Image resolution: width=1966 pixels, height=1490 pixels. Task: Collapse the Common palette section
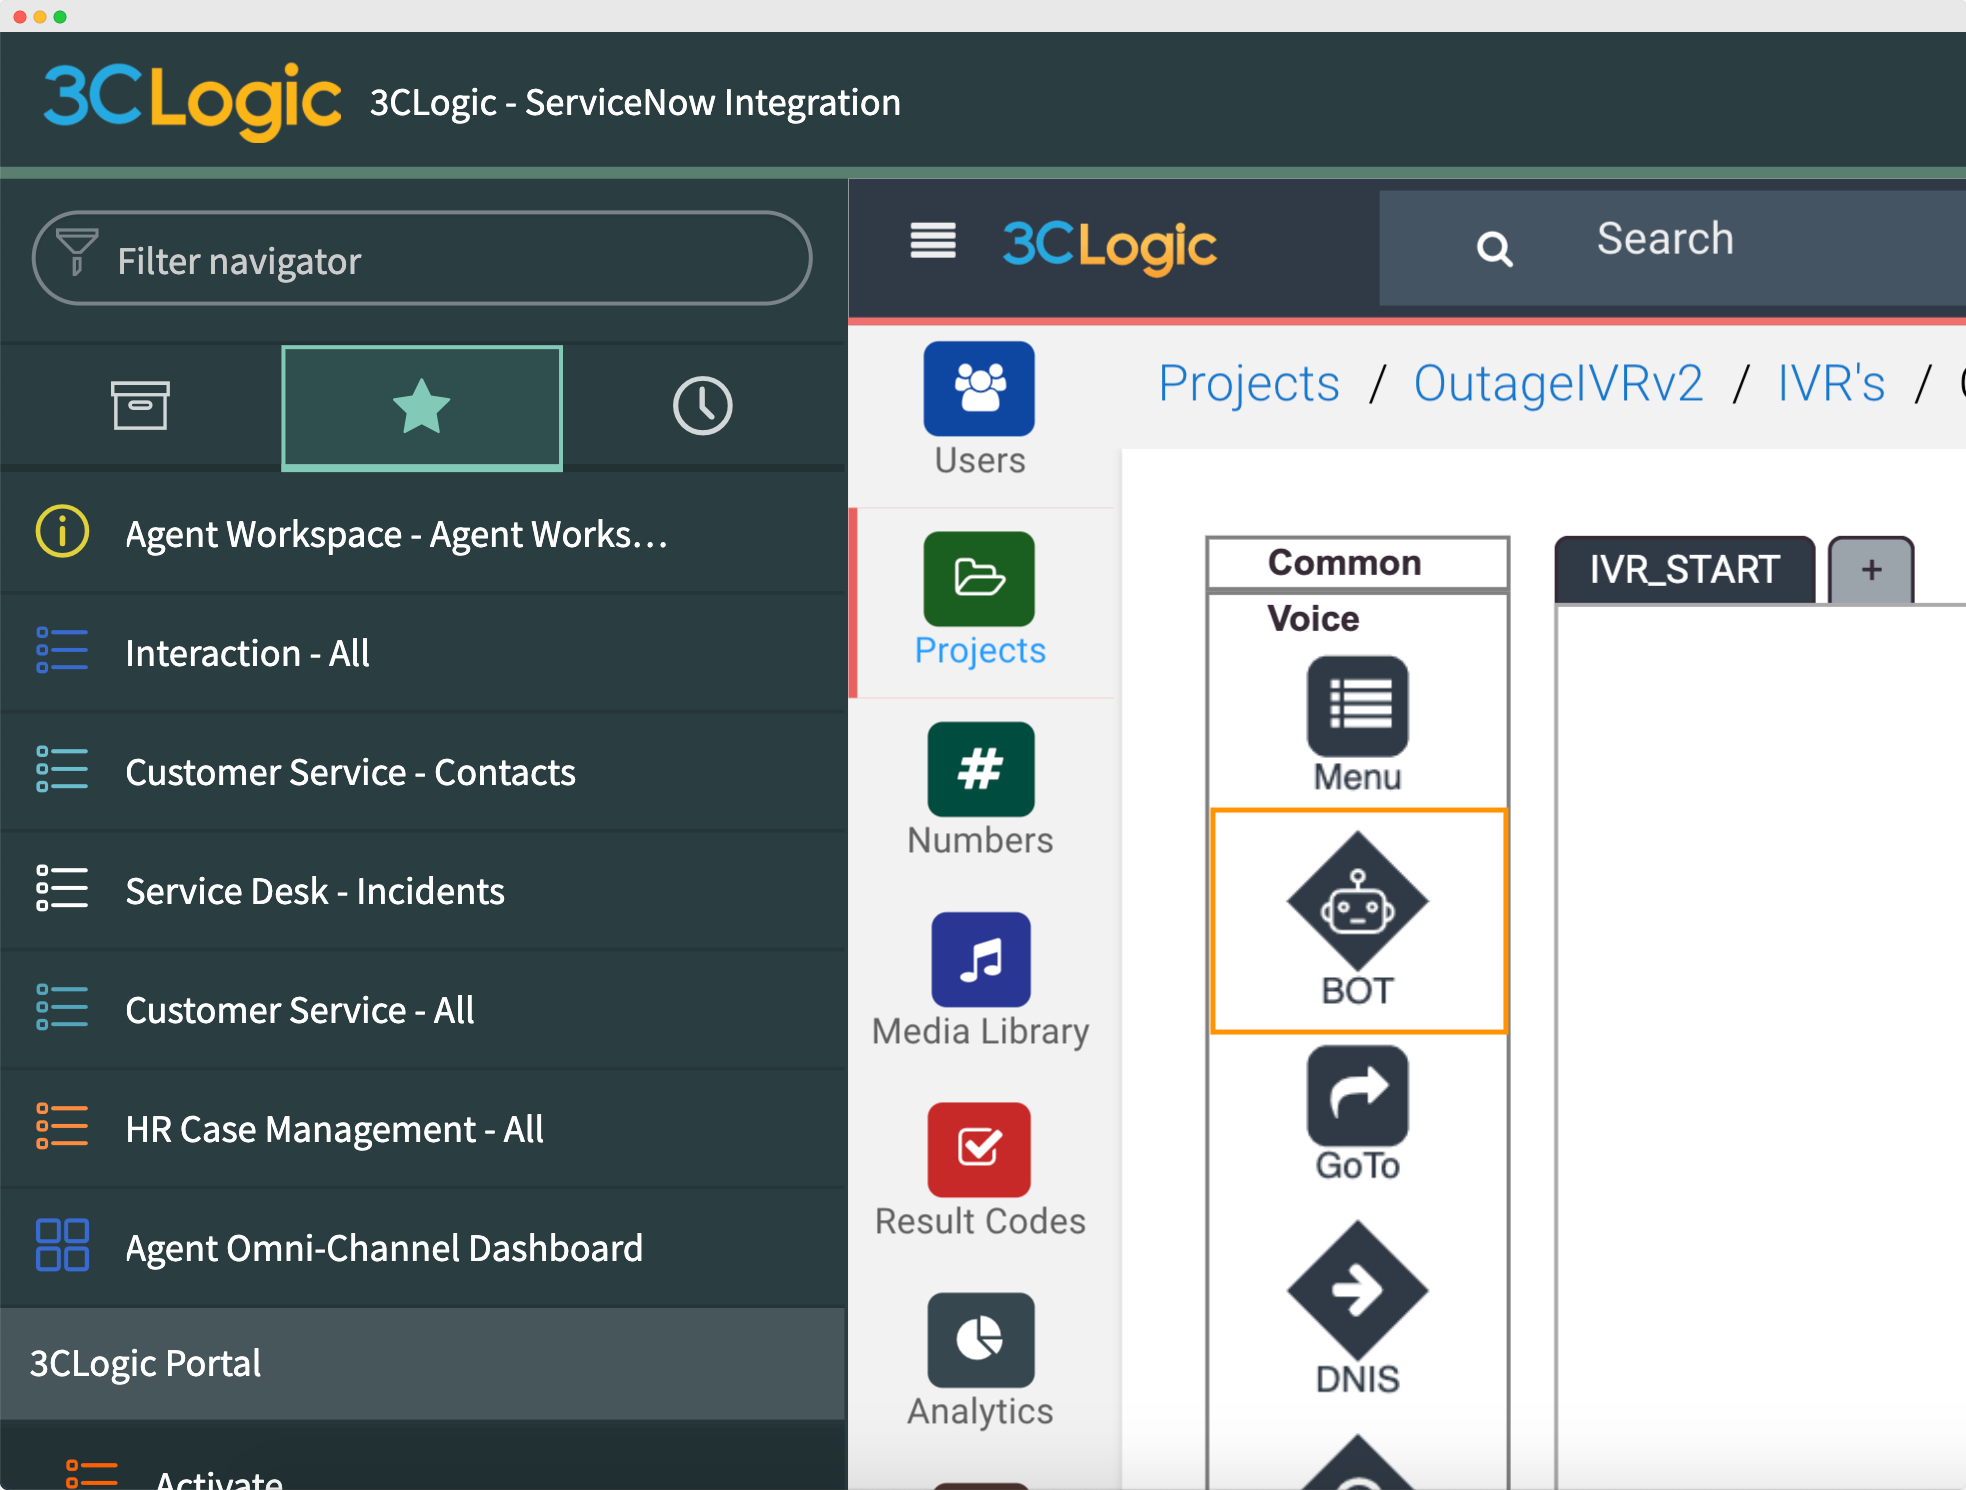1344,562
